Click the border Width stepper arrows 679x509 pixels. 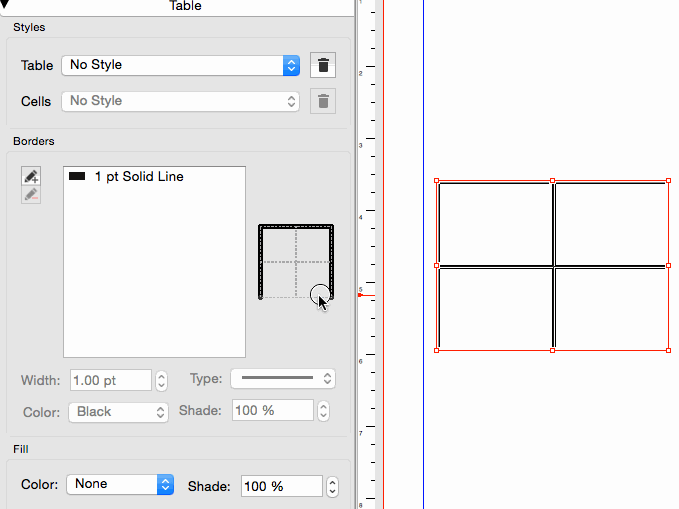(x=162, y=380)
